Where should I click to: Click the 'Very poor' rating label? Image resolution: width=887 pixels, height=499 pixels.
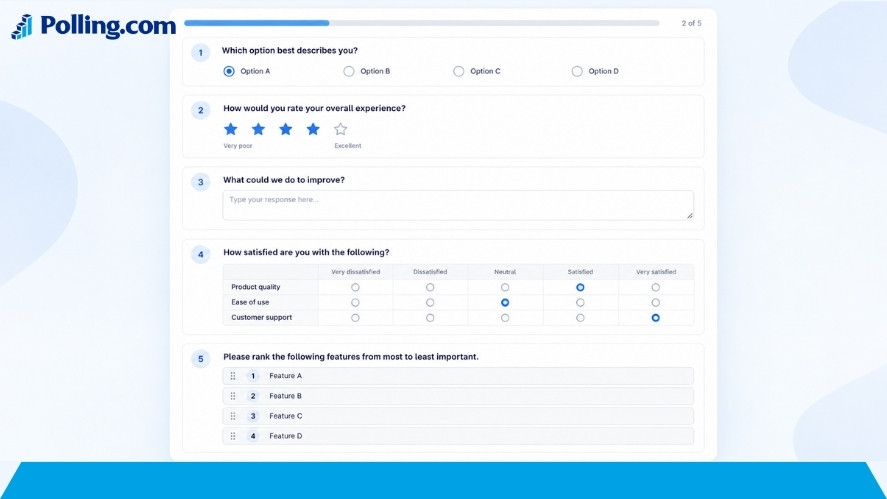point(238,146)
